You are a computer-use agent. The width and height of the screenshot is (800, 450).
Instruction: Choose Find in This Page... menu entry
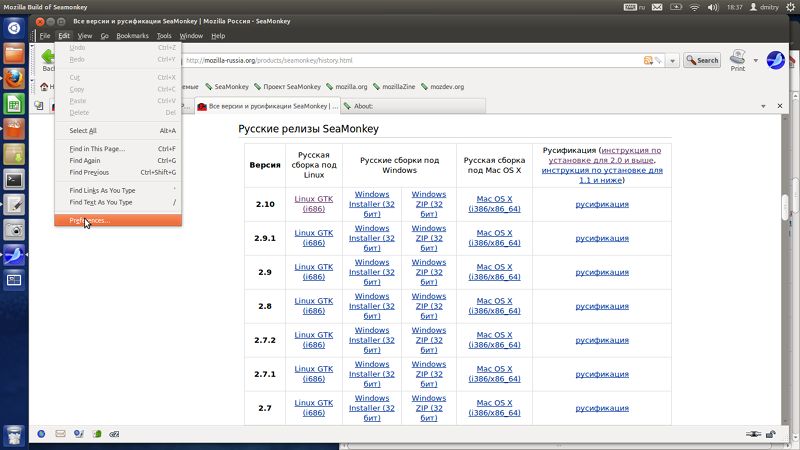(x=118, y=149)
